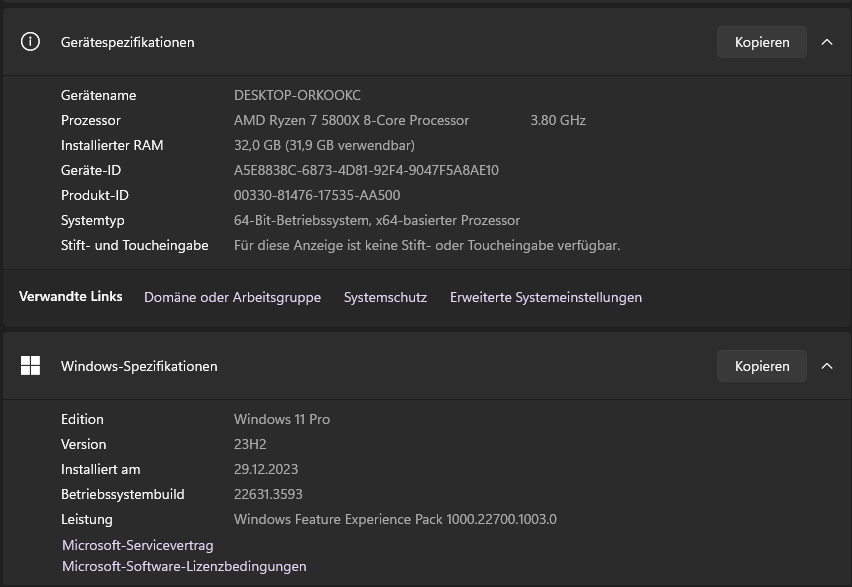View the Microsoft-Software-Lizenzbedingungen
This screenshot has height=587, width=852.
[184, 566]
